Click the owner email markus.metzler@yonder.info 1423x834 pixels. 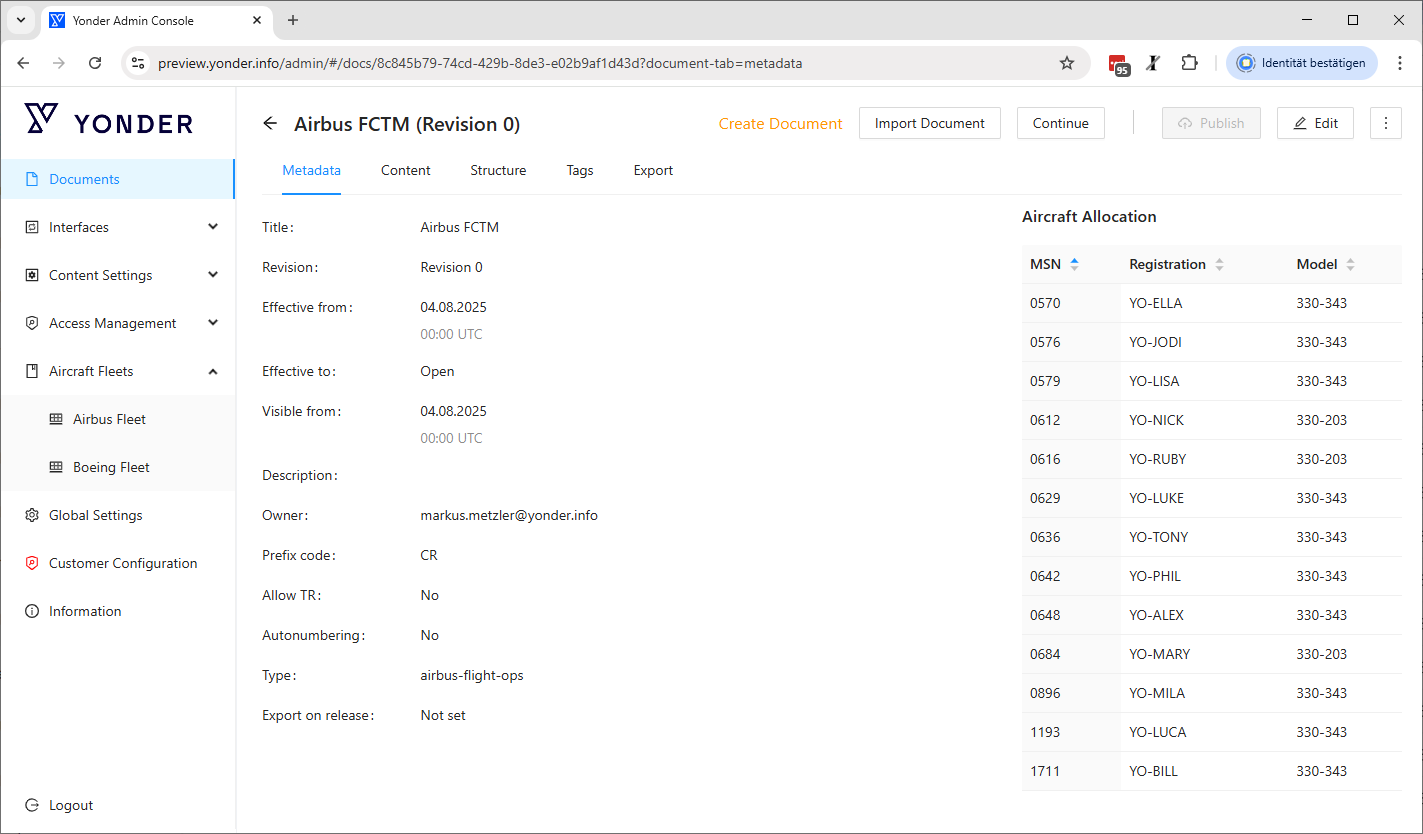509,515
